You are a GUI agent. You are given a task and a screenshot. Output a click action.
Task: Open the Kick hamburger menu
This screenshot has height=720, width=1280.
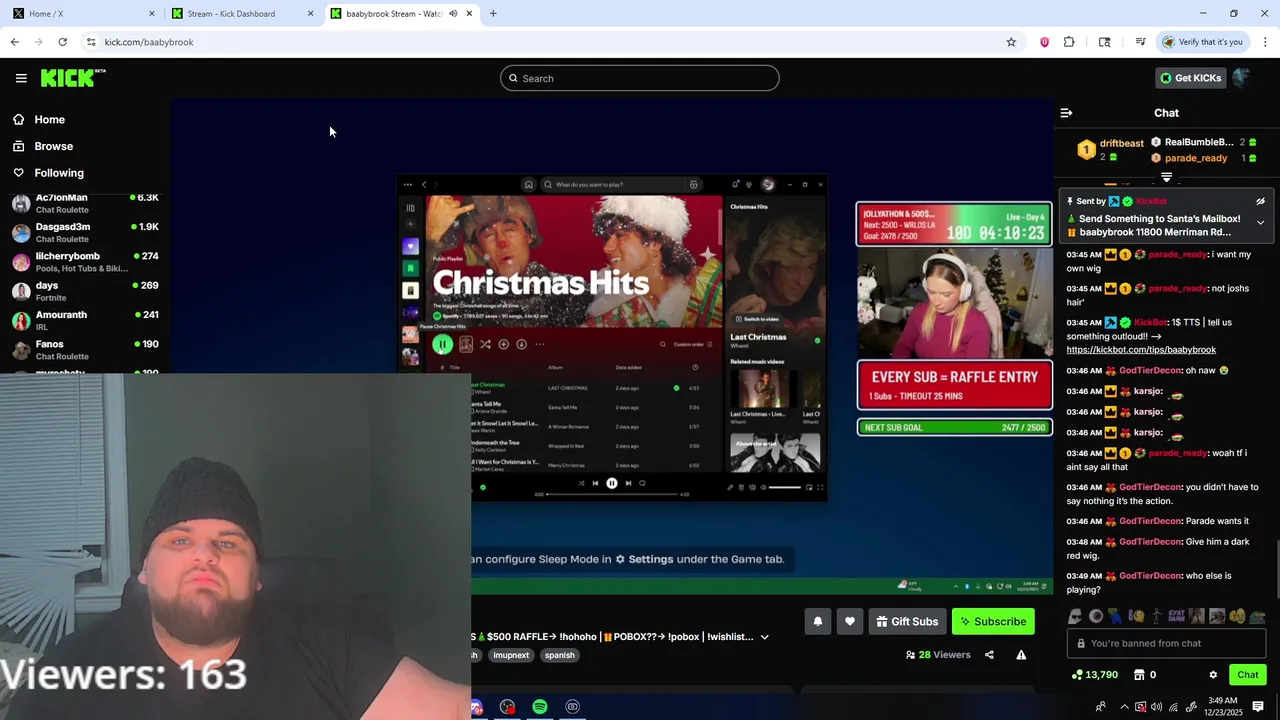tap(21, 78)
